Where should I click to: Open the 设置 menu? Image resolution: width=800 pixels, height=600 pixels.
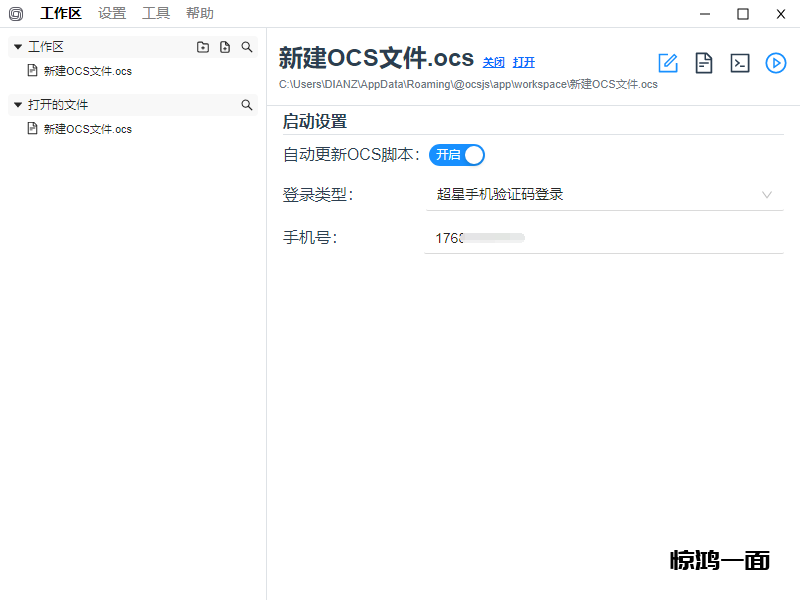click(x=112, y=14)
